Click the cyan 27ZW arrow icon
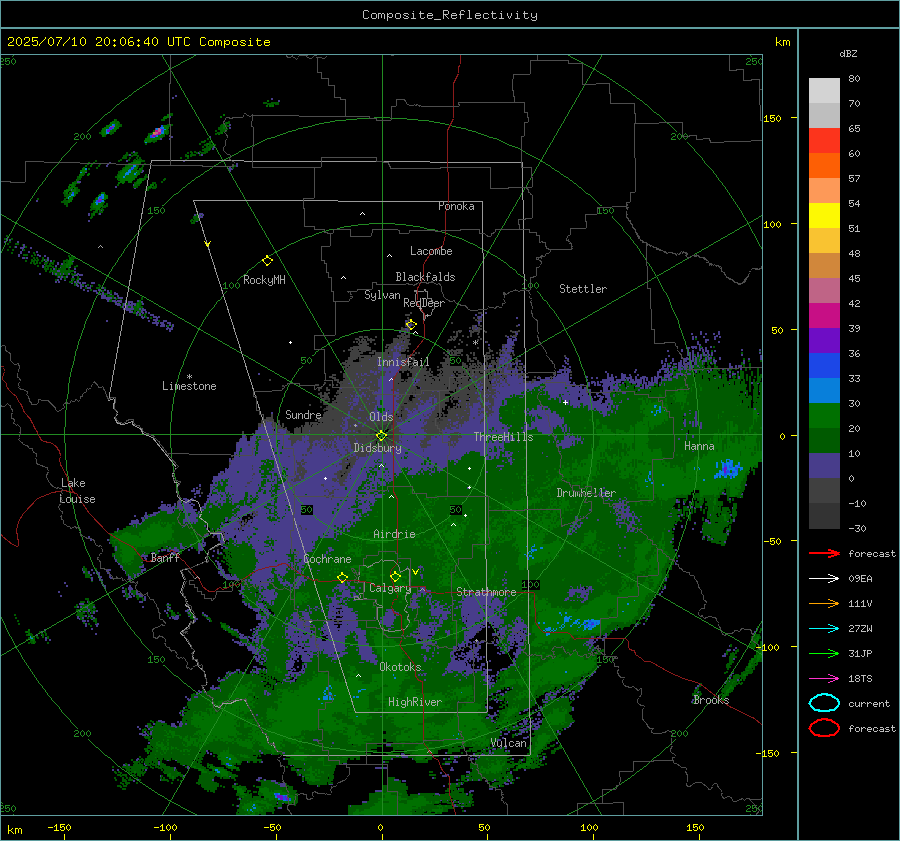 pos(824,629)
